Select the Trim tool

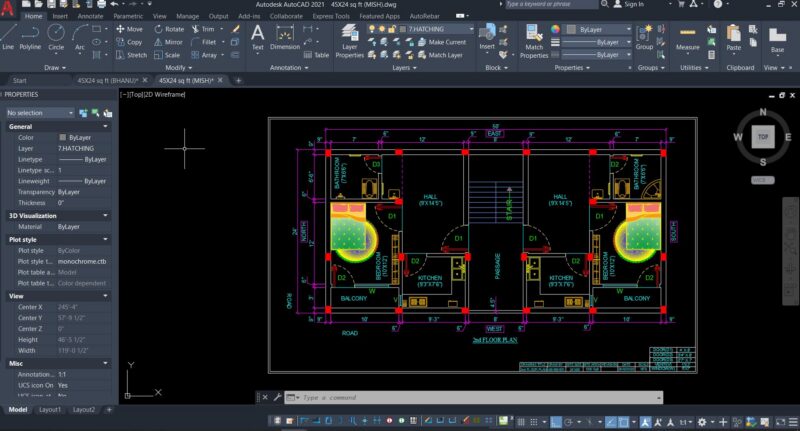pos(203,29)
